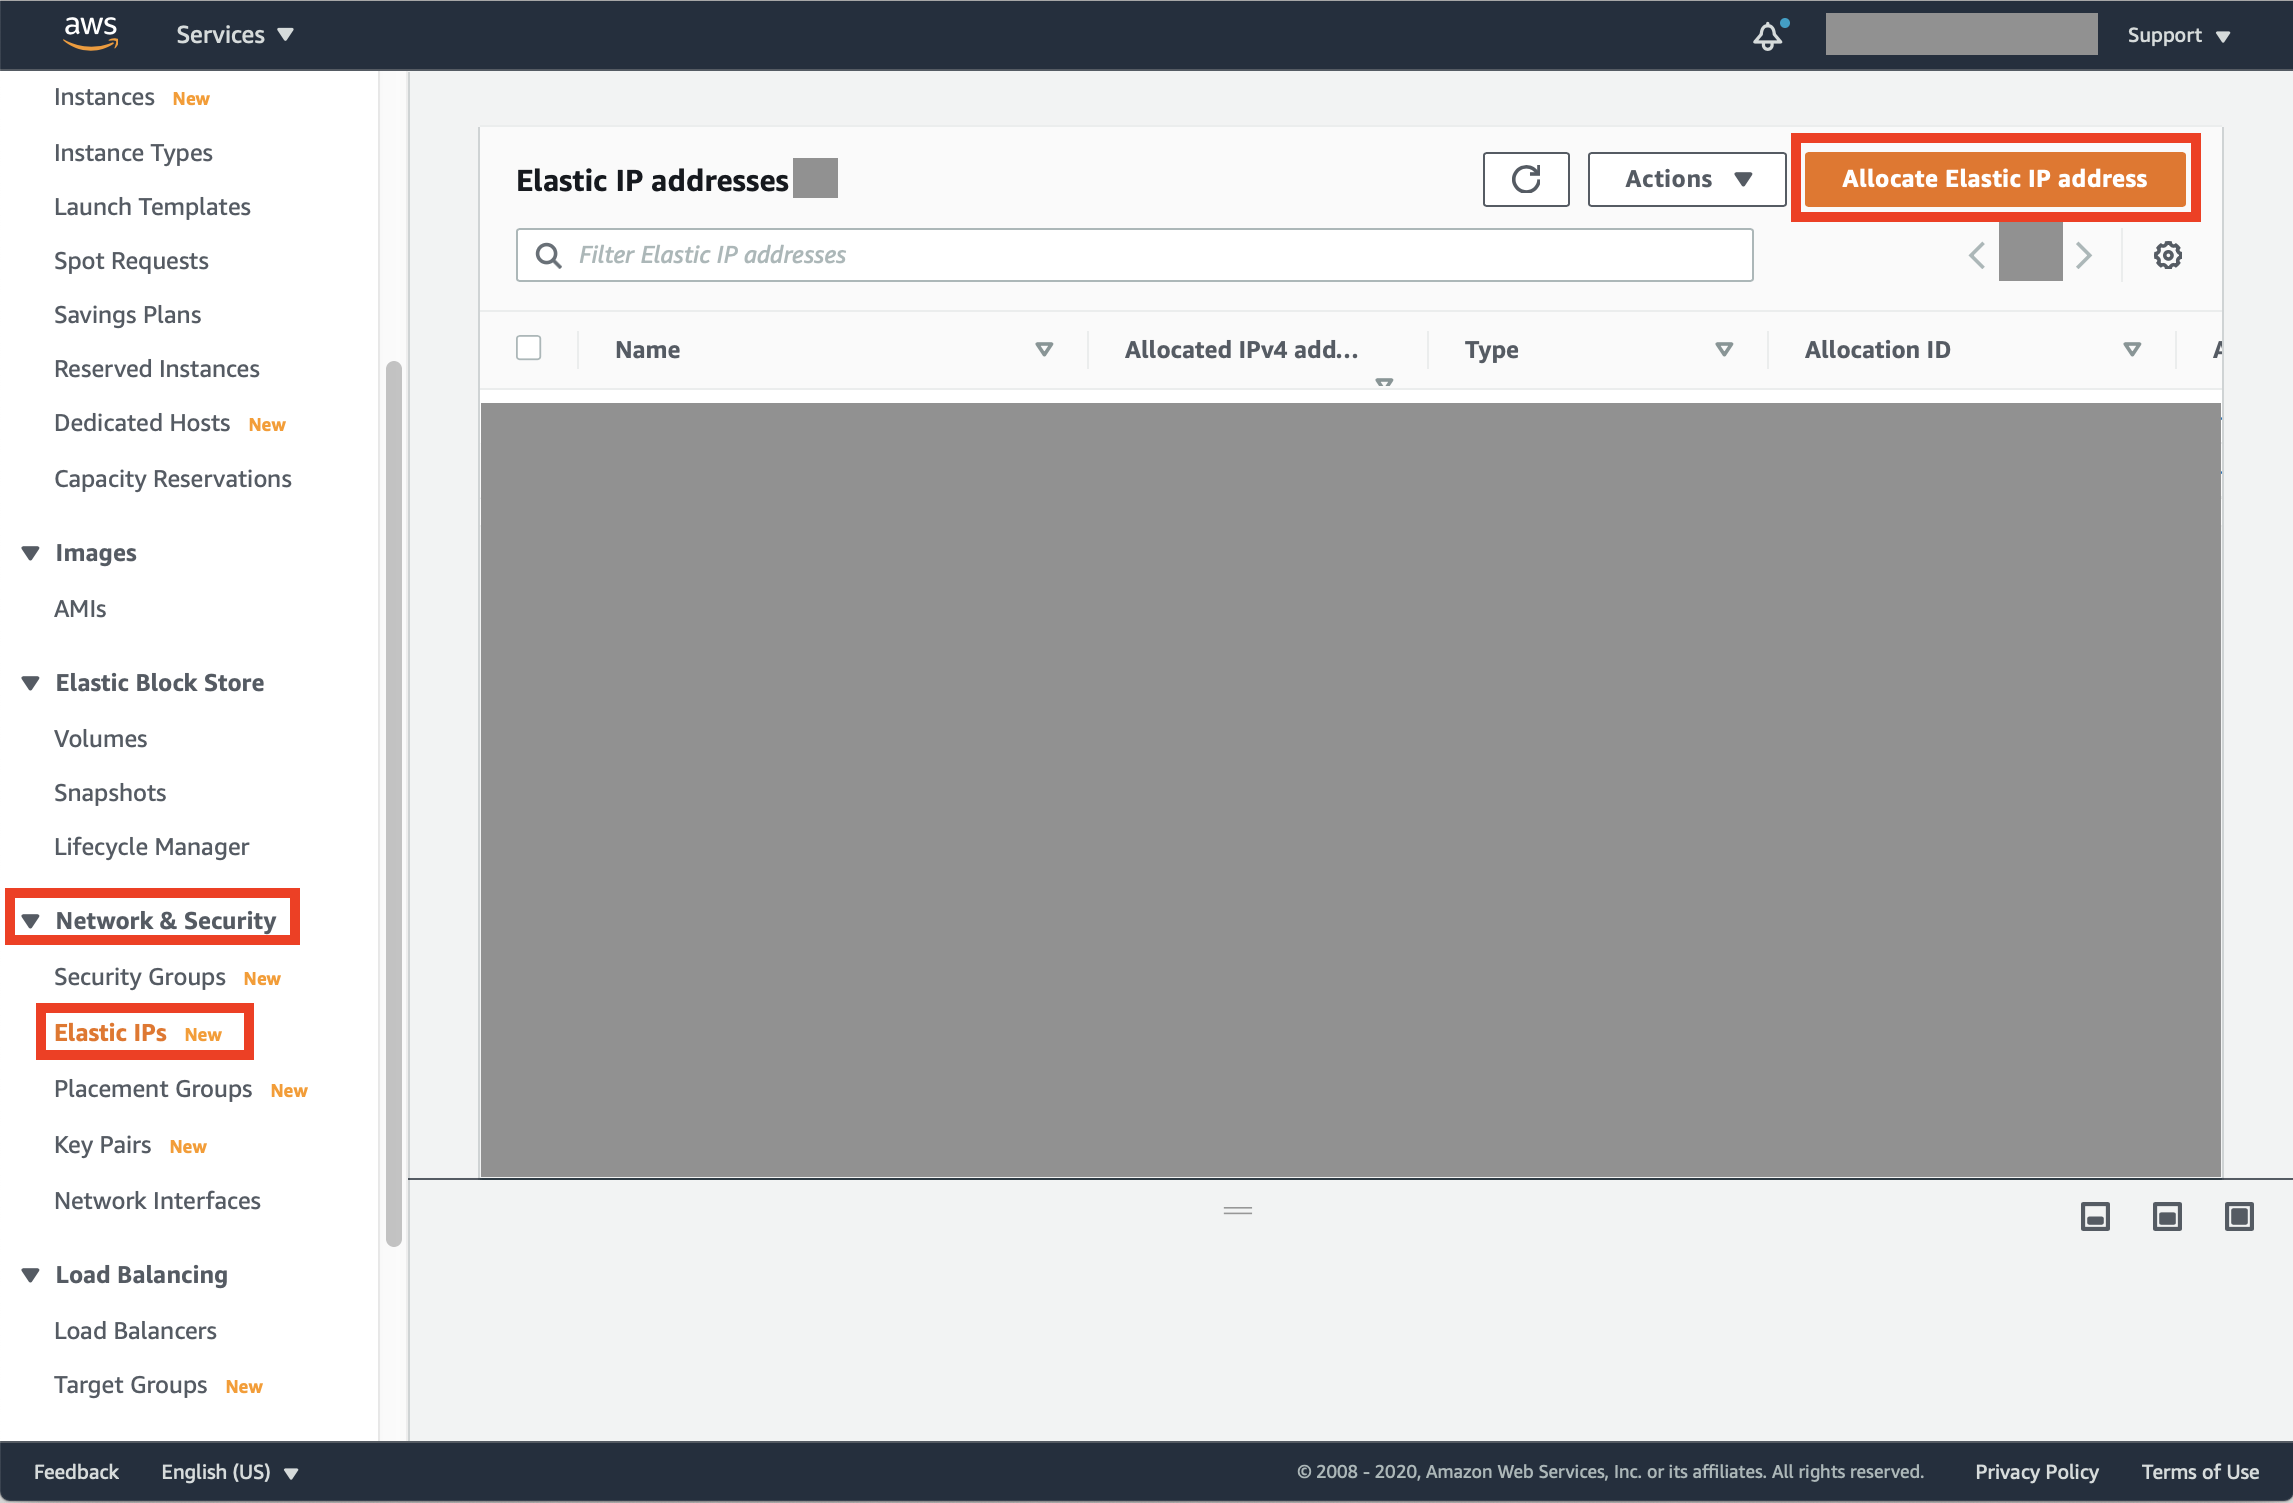Refresh the Elastic IP addresses list

tap(1526, 179)
